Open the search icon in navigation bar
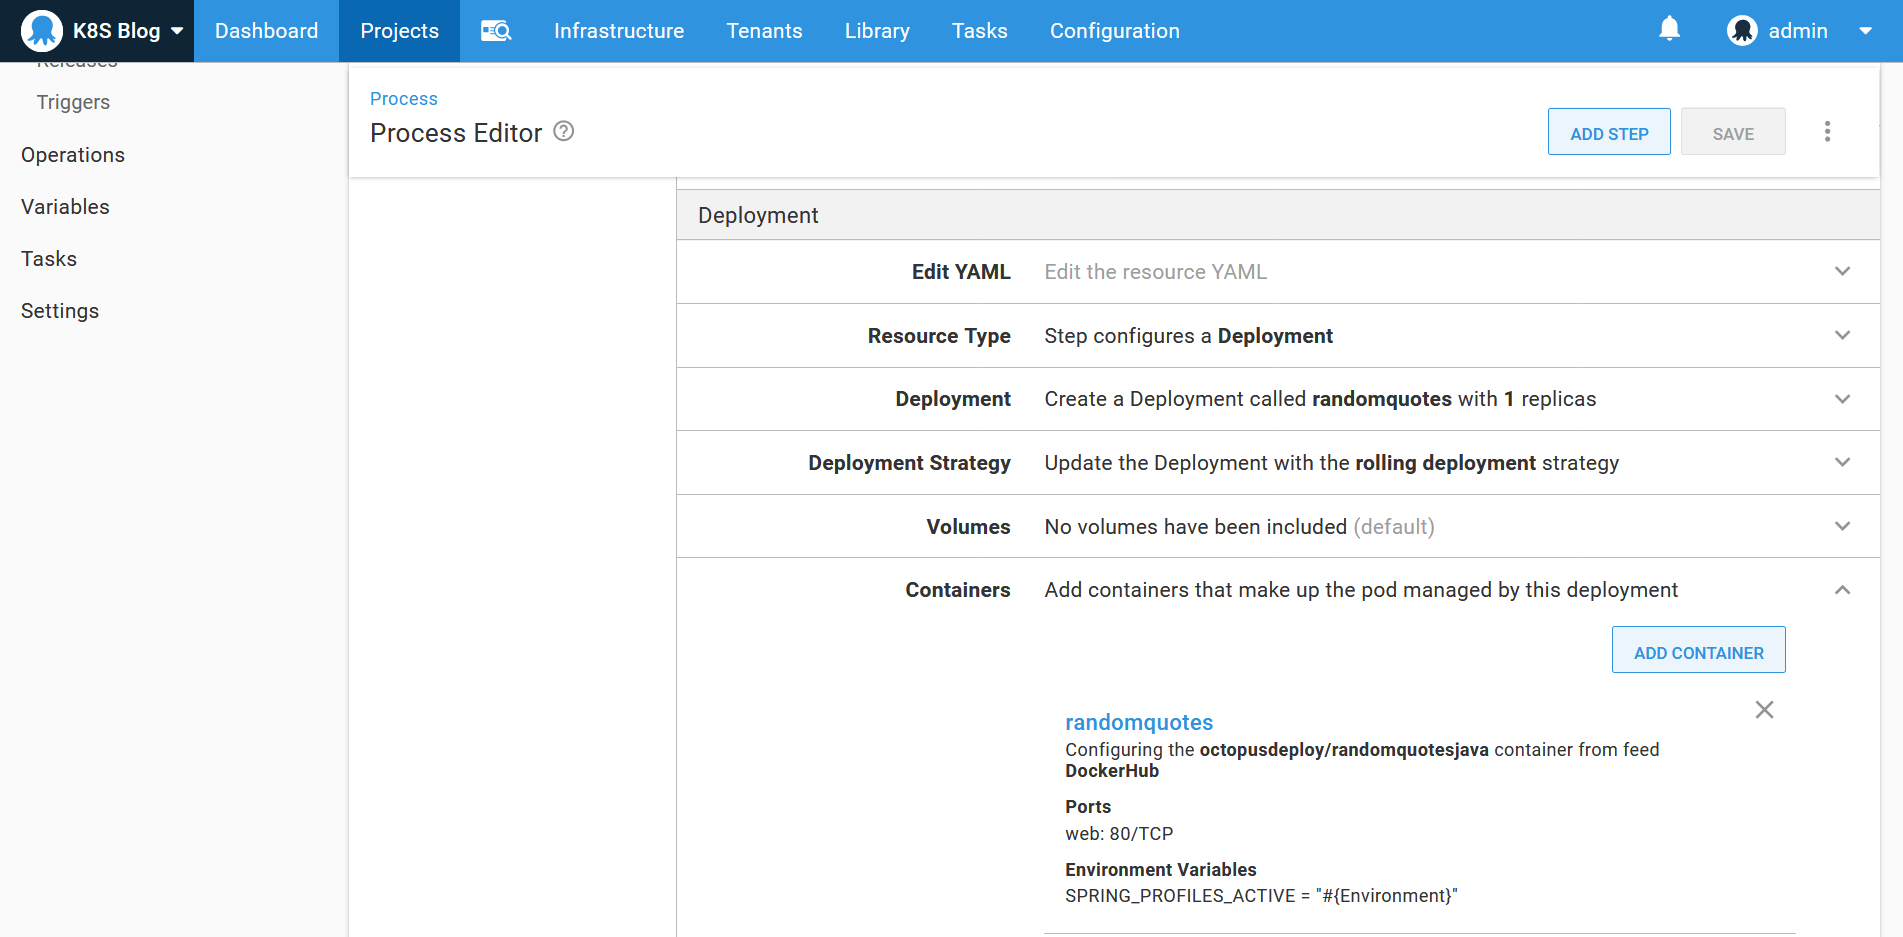This screenshot has width=1903, height=937. pyautogui.click(x=496, y=31)
